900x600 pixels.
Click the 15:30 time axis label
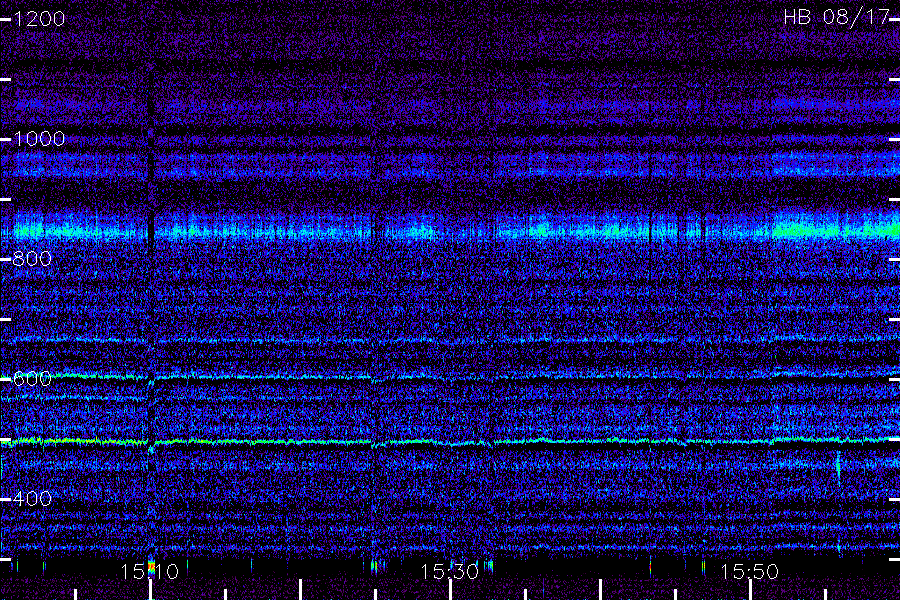[449, 571]
